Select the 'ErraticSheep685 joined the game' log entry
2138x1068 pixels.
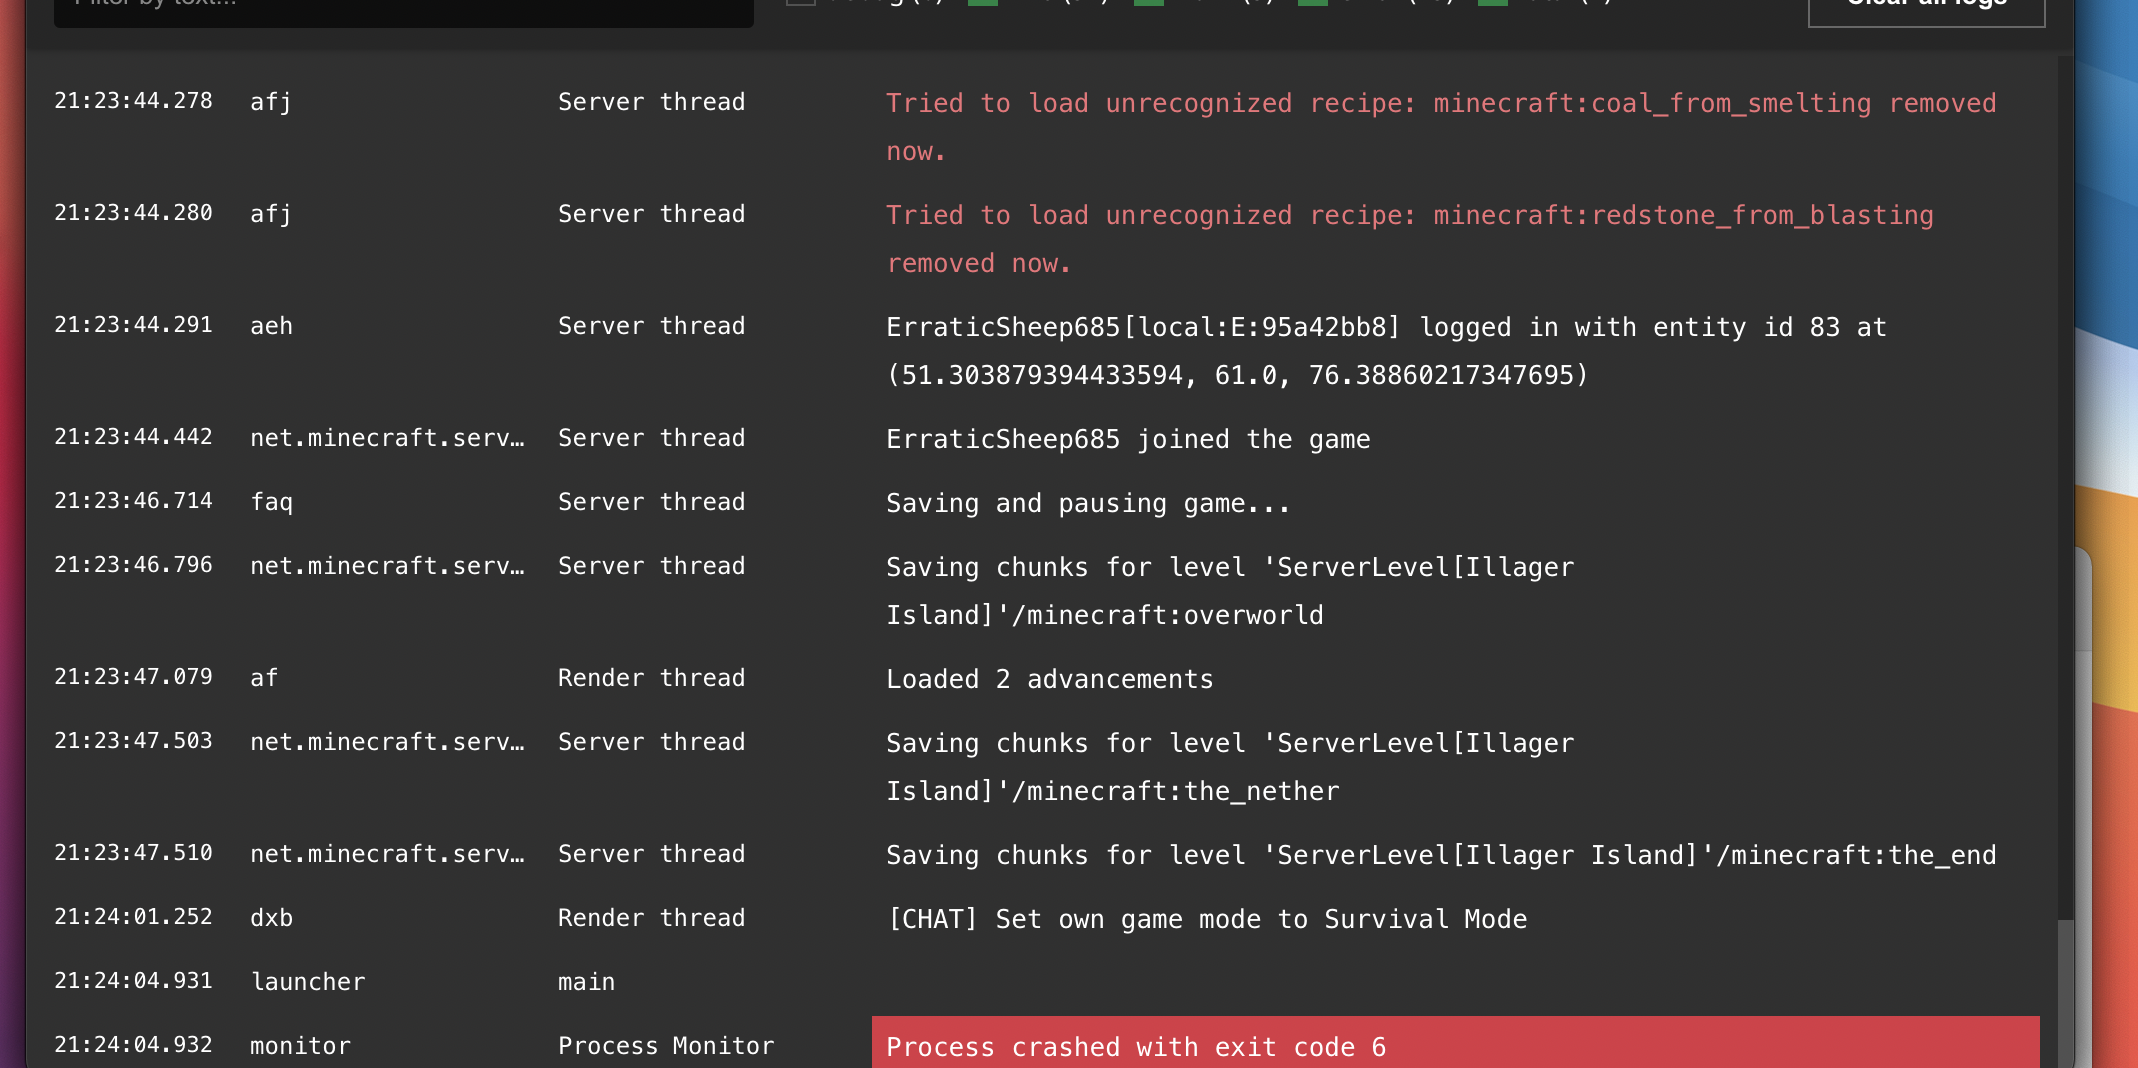[1128, 439]
